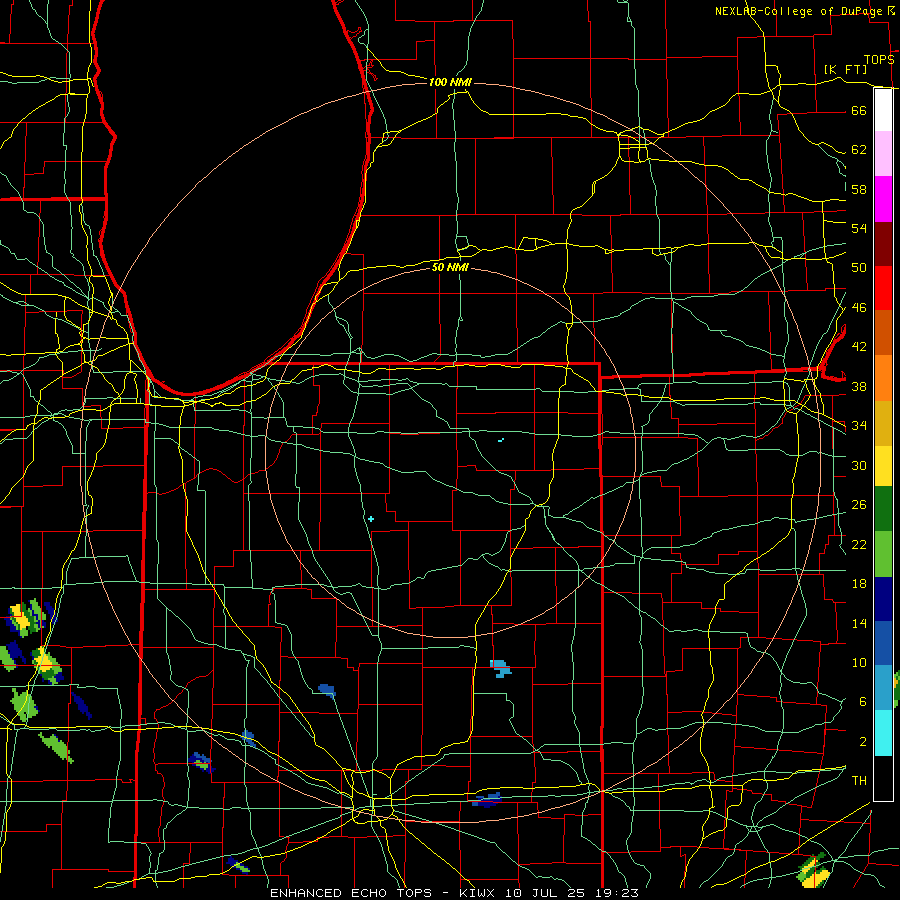Pick the dark green legend swatch

click(883, 509)
